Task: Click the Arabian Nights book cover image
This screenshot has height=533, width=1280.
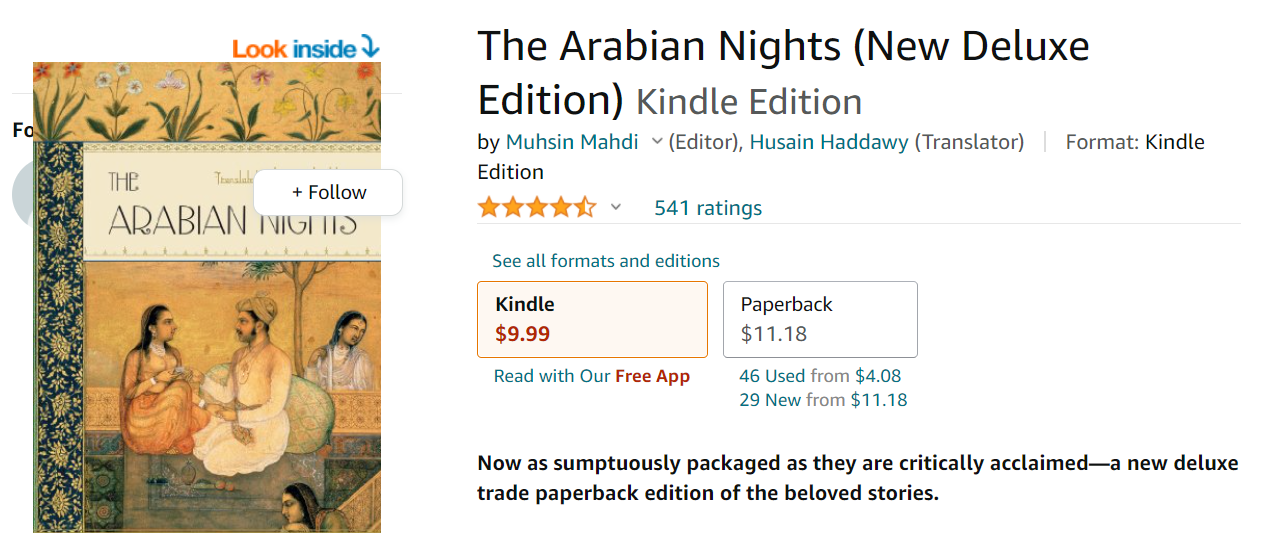Action: coord(207,350)
